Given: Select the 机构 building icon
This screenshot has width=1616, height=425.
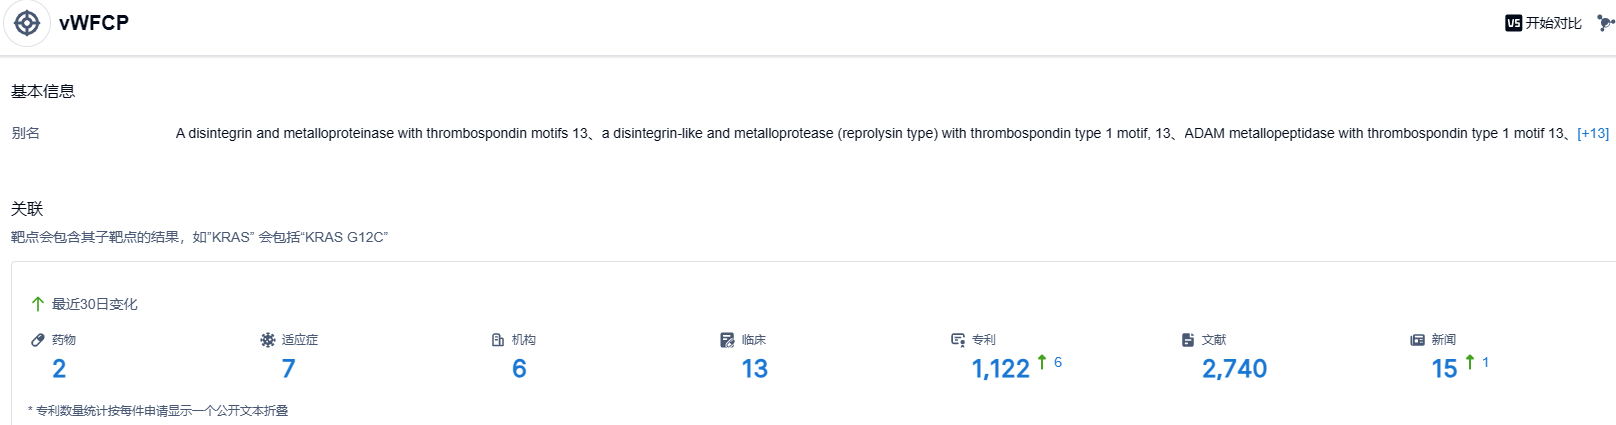Looking at the screenshot, I should tap(498, 340).
